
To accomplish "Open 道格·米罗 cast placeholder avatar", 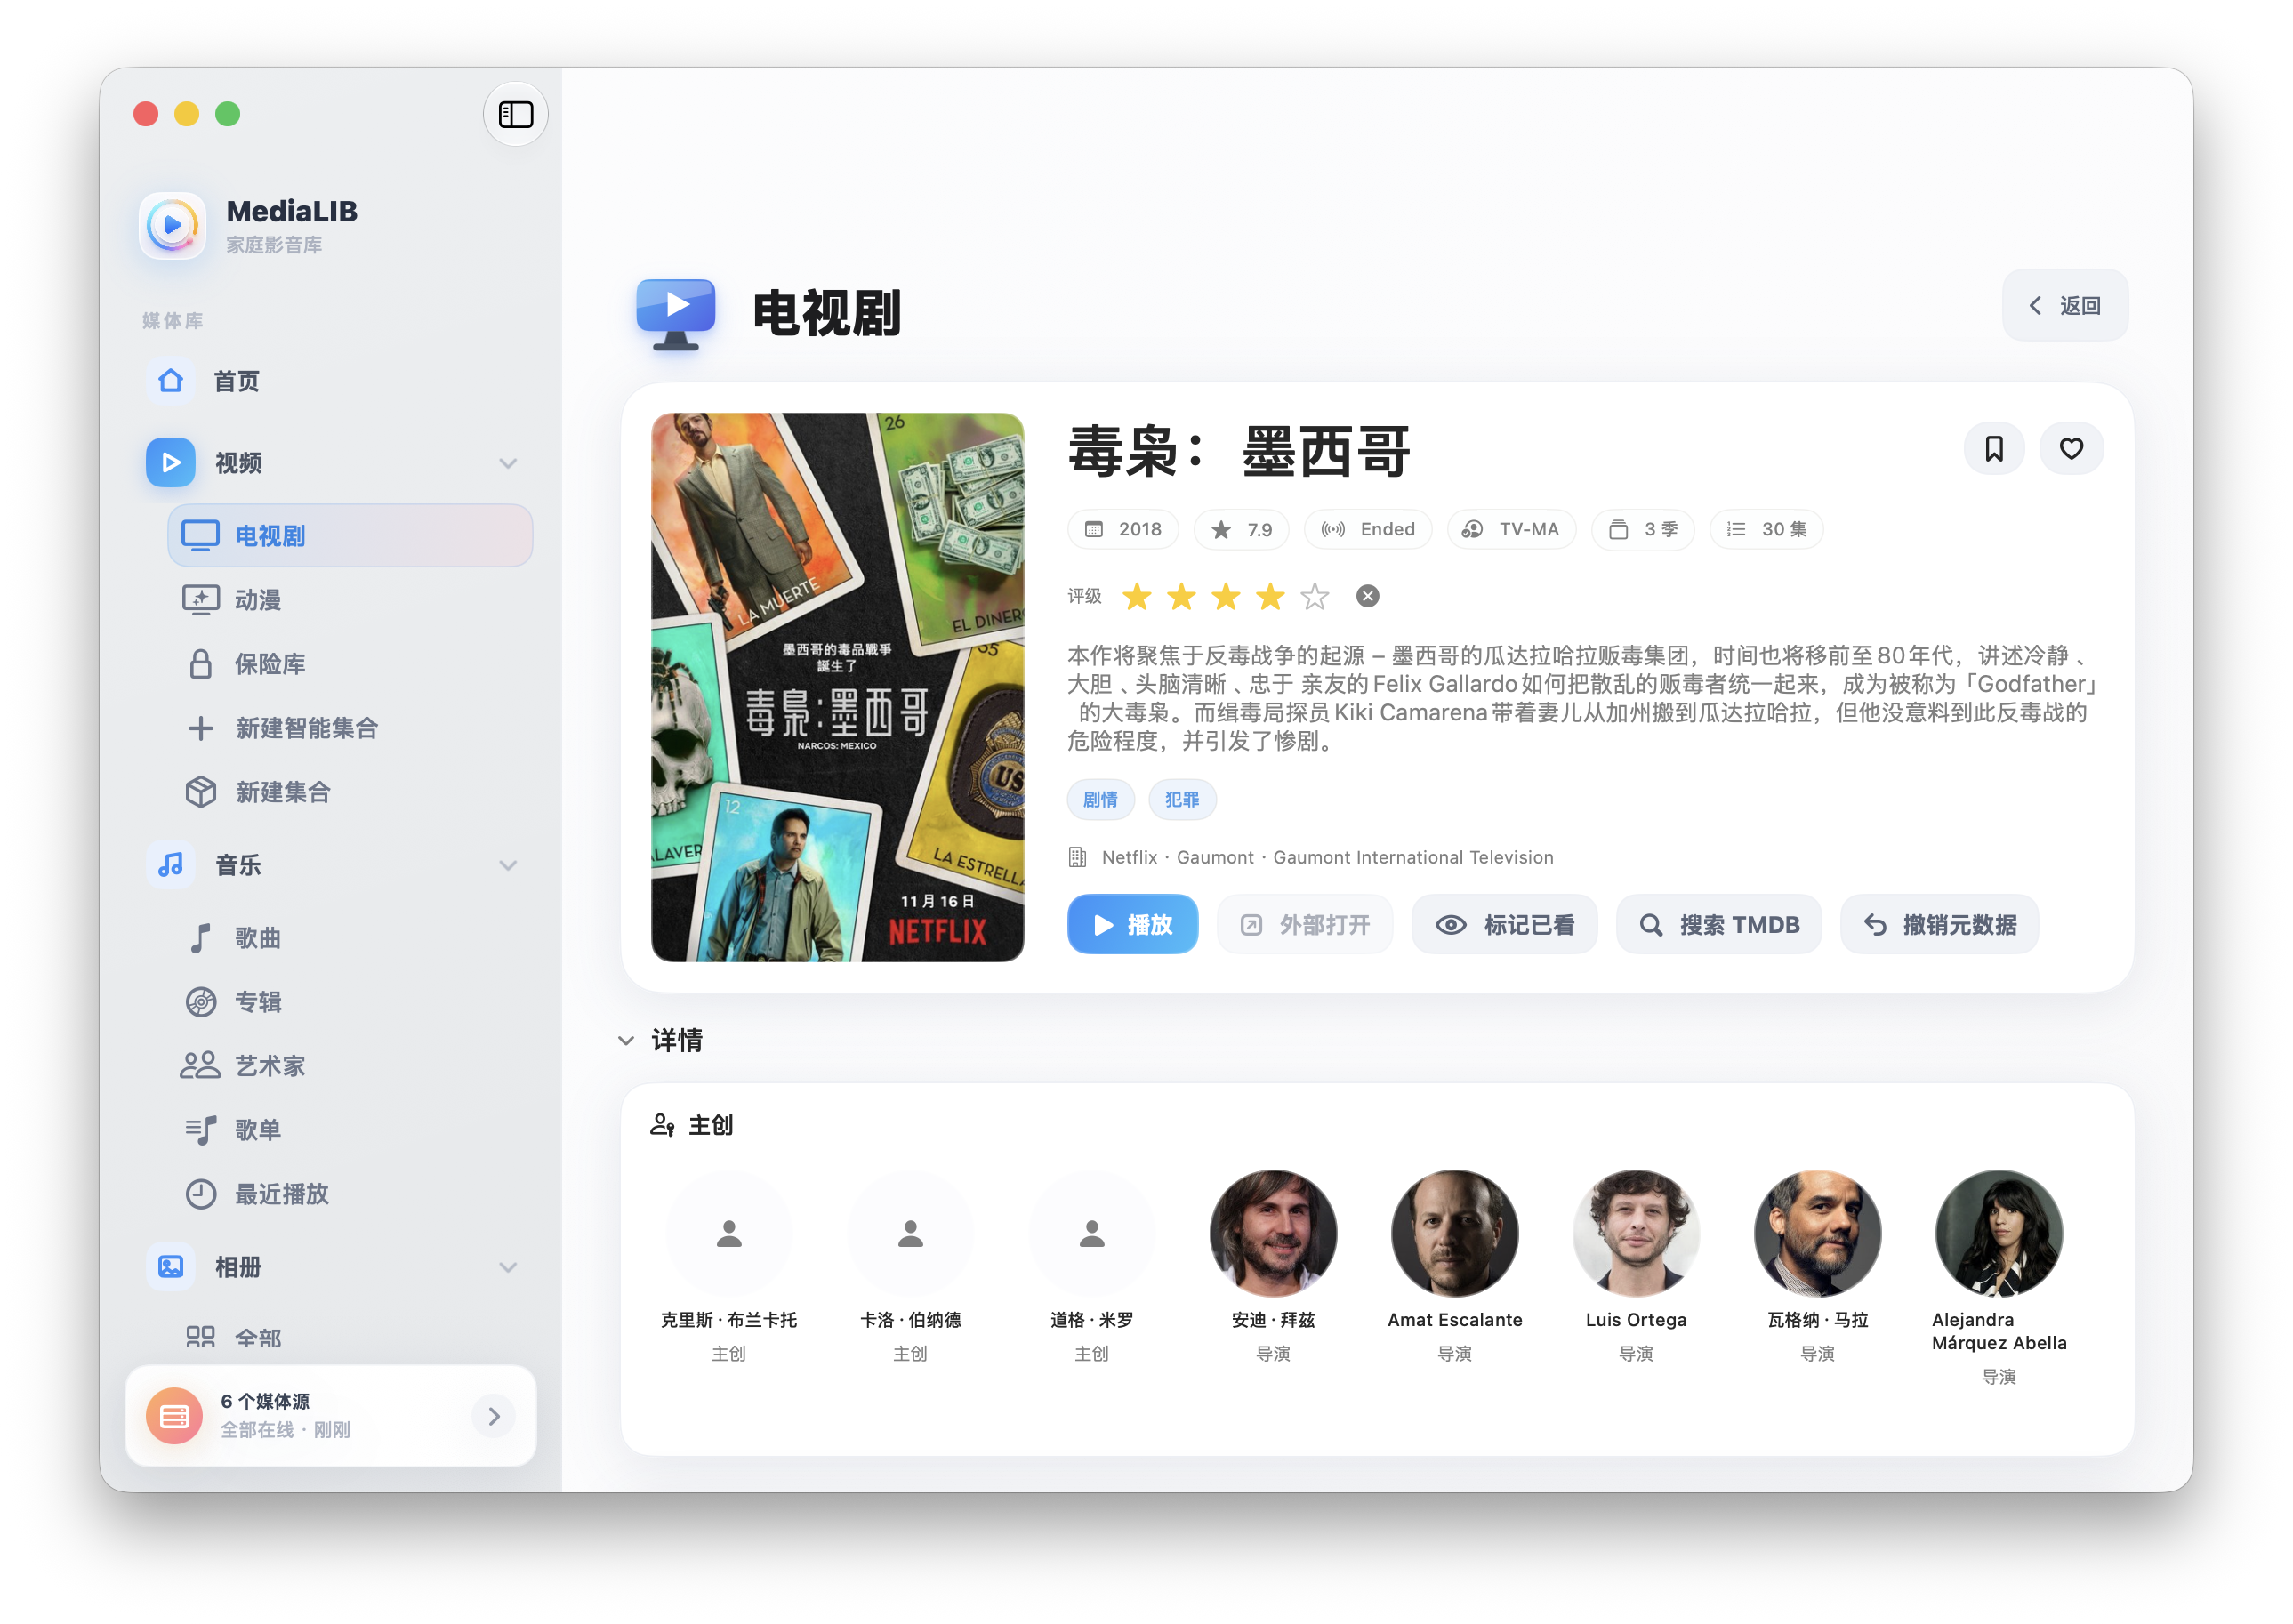I will click(1092, 1234).
